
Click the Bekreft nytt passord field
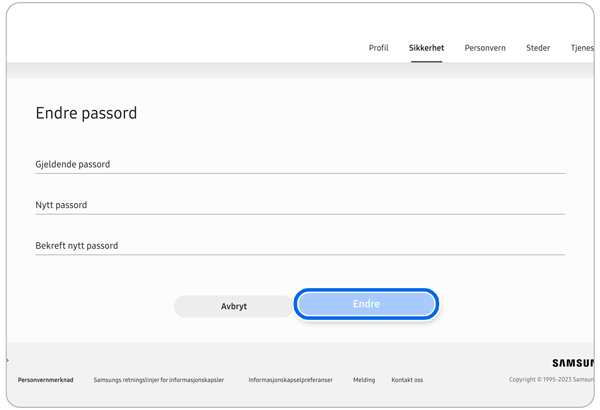tap(300, 246)
